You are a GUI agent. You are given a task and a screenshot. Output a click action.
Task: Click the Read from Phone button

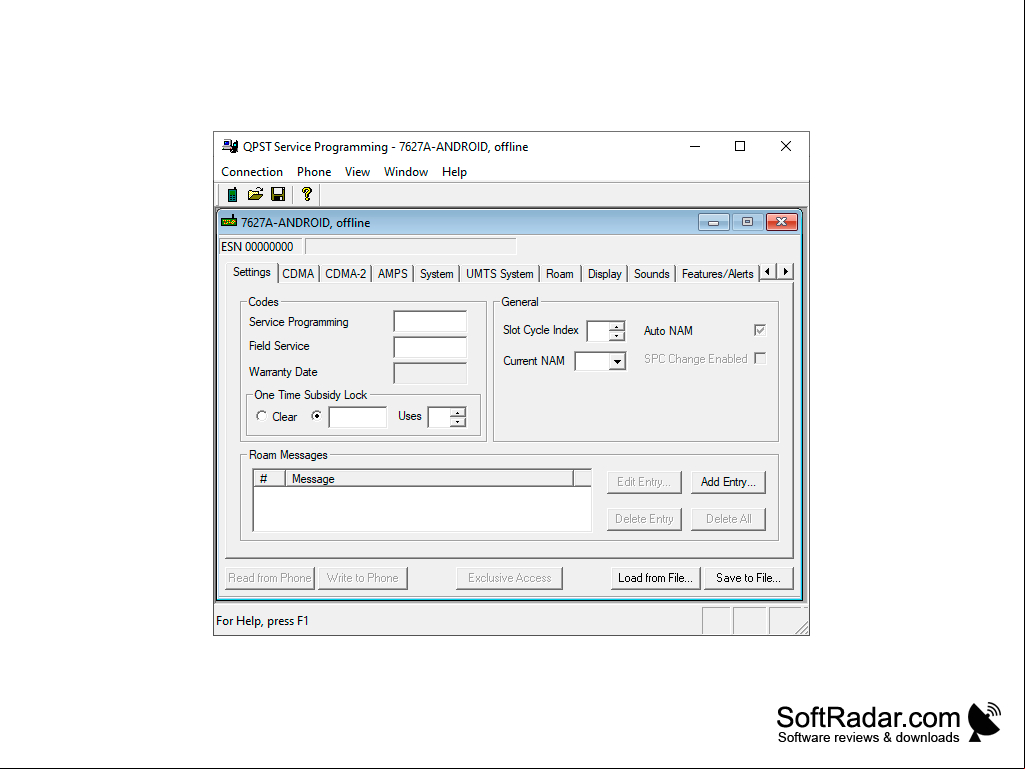(x=270, y=578)
